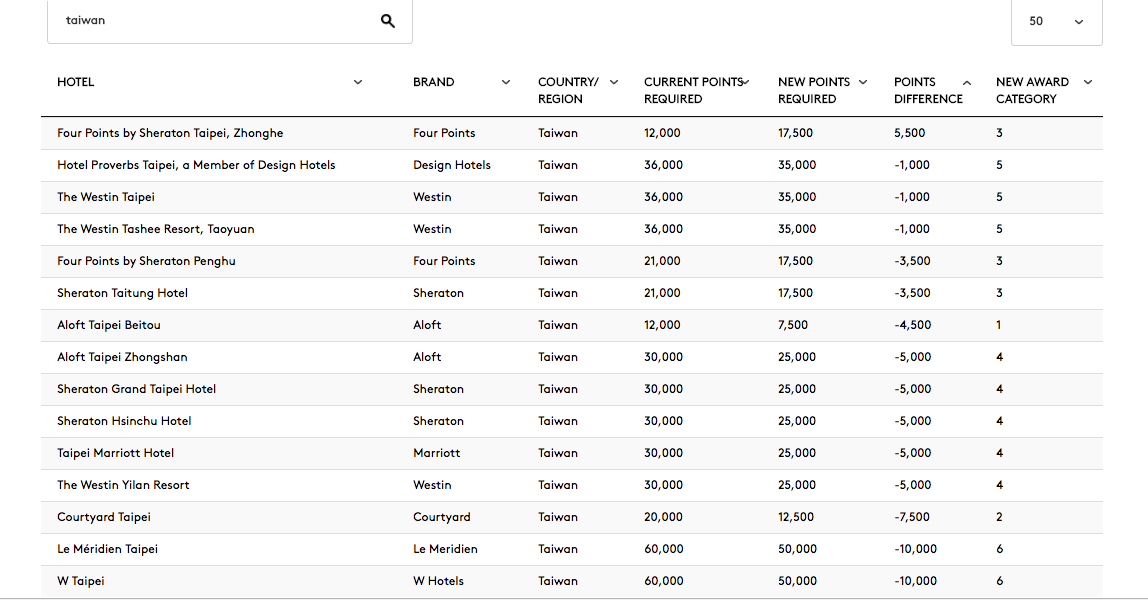Select 'Sheraton Grand Taipei Hotel' name
This screenshot has height=600, width=1148.
[x=137, y=389]
